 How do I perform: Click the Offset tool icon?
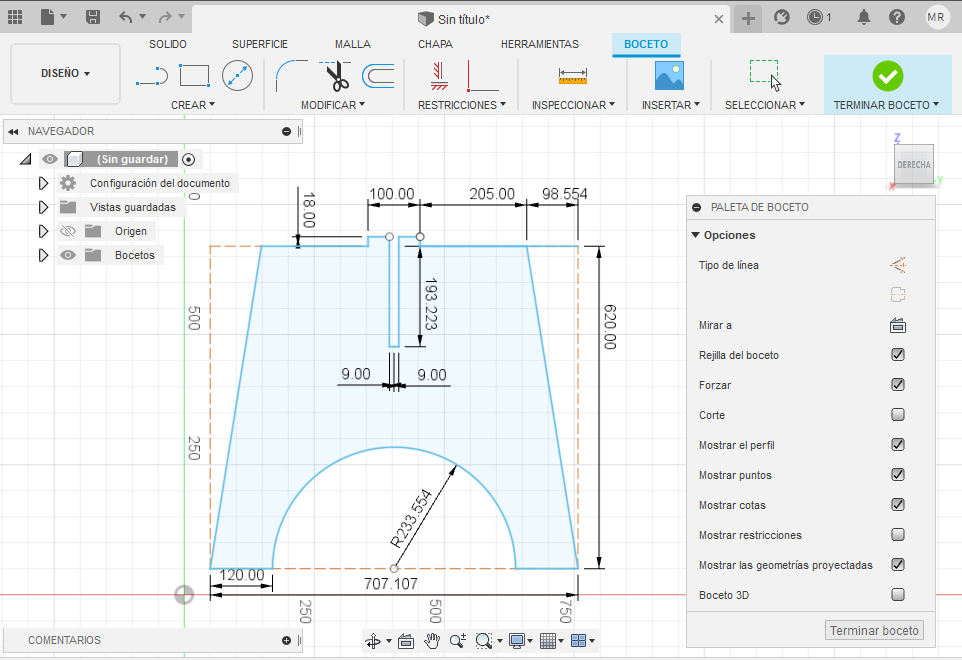pos(377,75)
